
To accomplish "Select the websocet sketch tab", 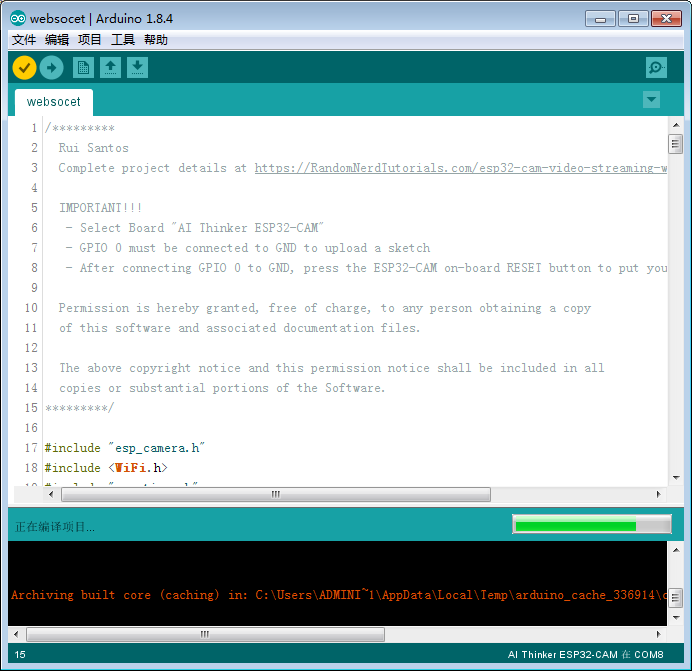I will point(54,102).
